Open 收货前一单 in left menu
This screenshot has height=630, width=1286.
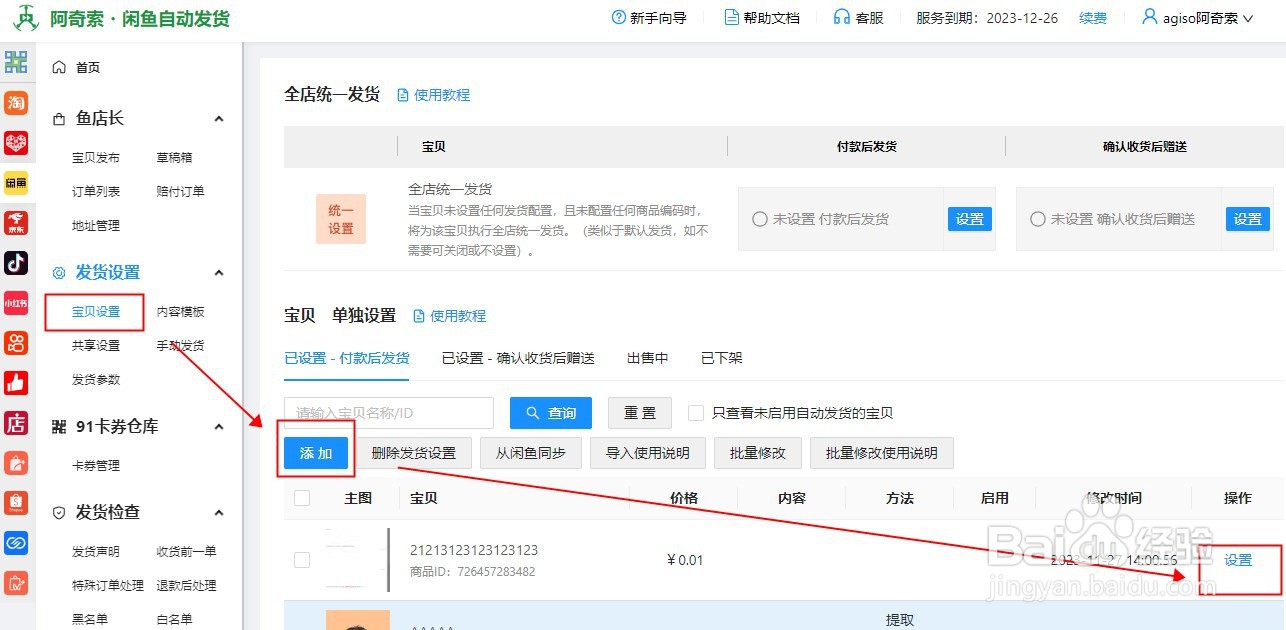click(186, 552)
